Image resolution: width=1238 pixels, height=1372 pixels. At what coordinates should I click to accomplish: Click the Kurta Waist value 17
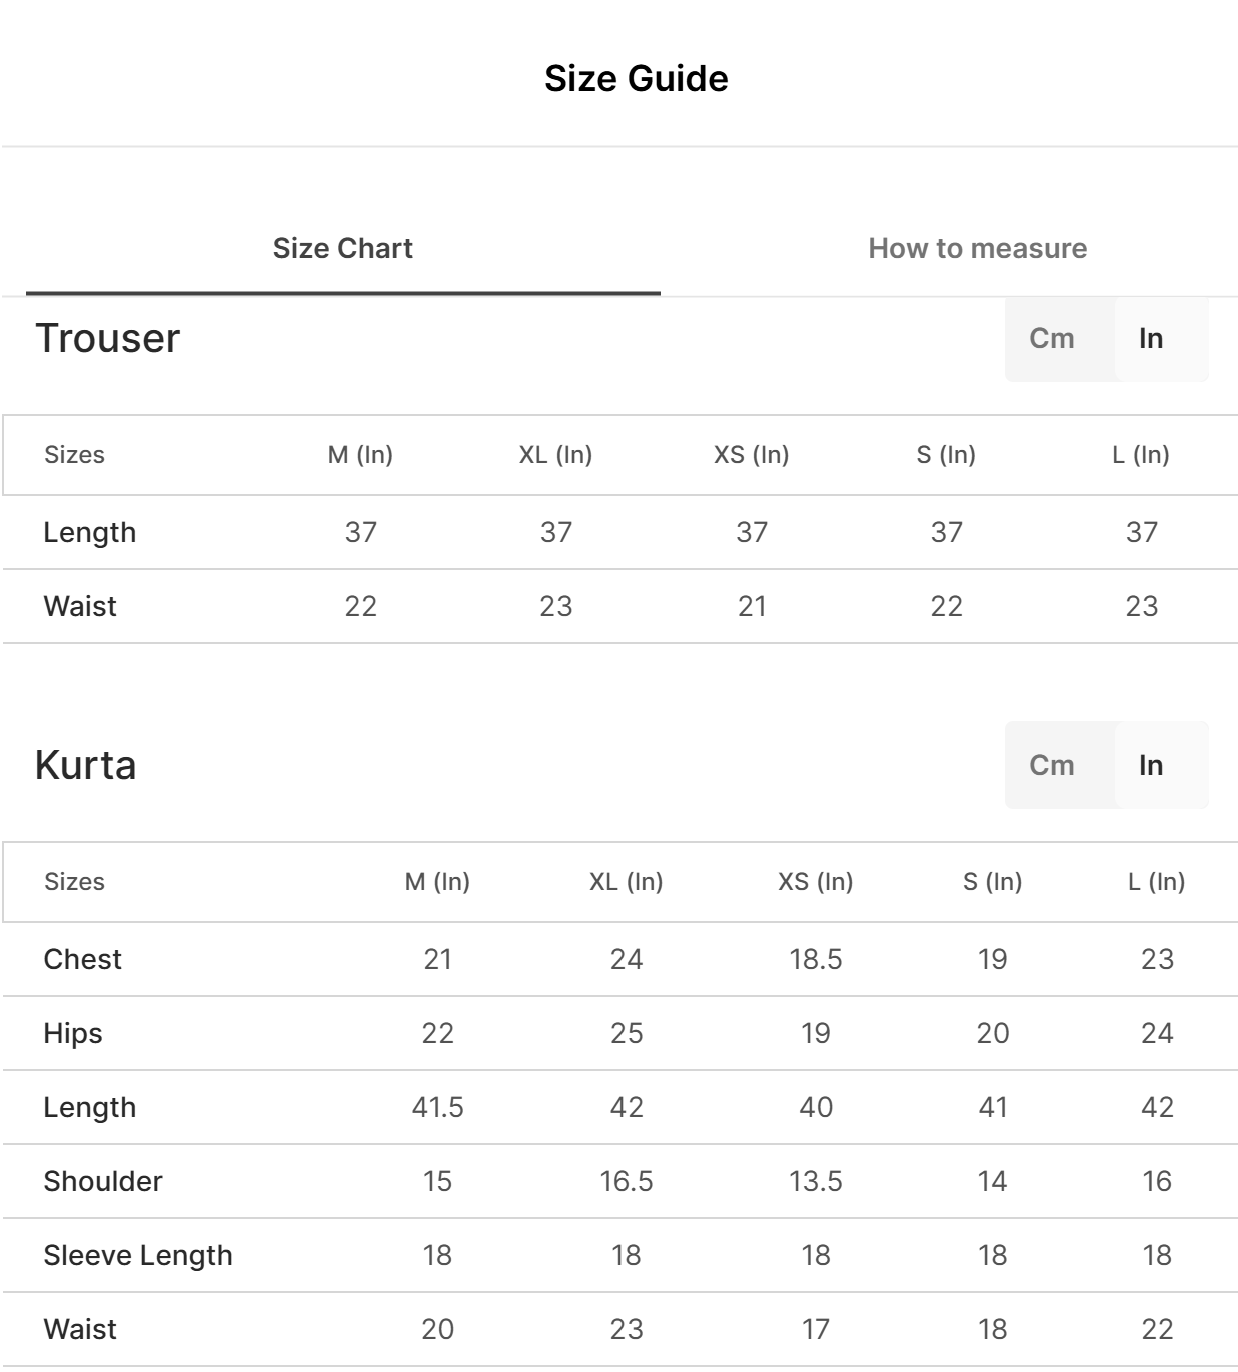tap(815, 1329)
